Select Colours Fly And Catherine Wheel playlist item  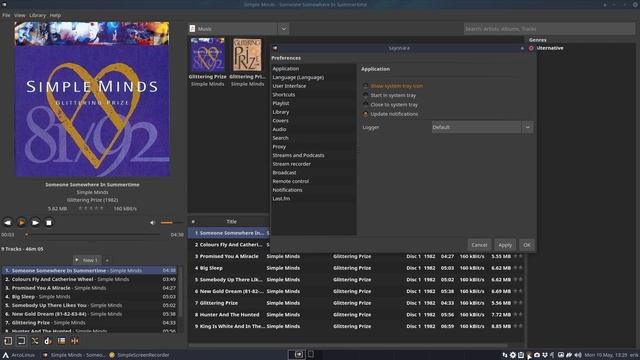pos(90,280)
